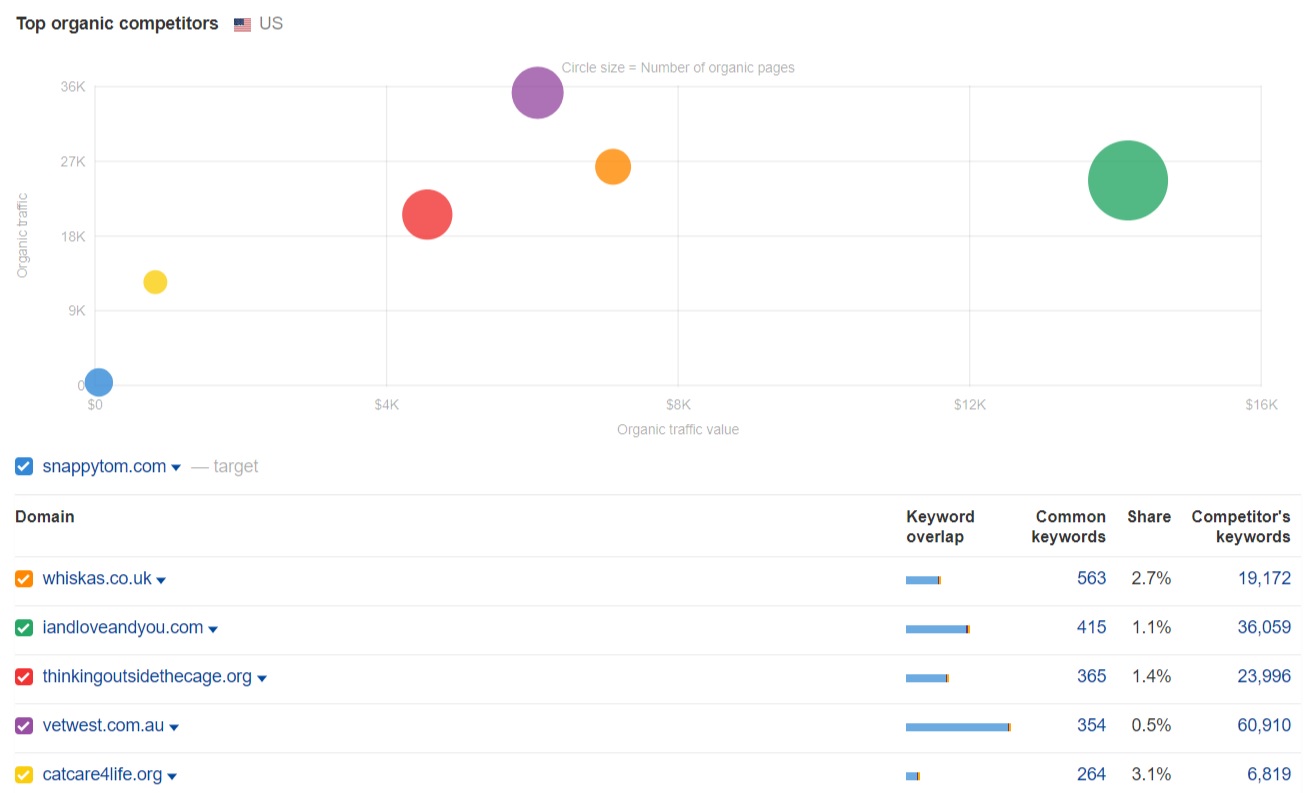This screenshot has height=793, width=1313.
Task: Open dropdown arrow beside catcare4life.org
Action: tap(172, 777)
